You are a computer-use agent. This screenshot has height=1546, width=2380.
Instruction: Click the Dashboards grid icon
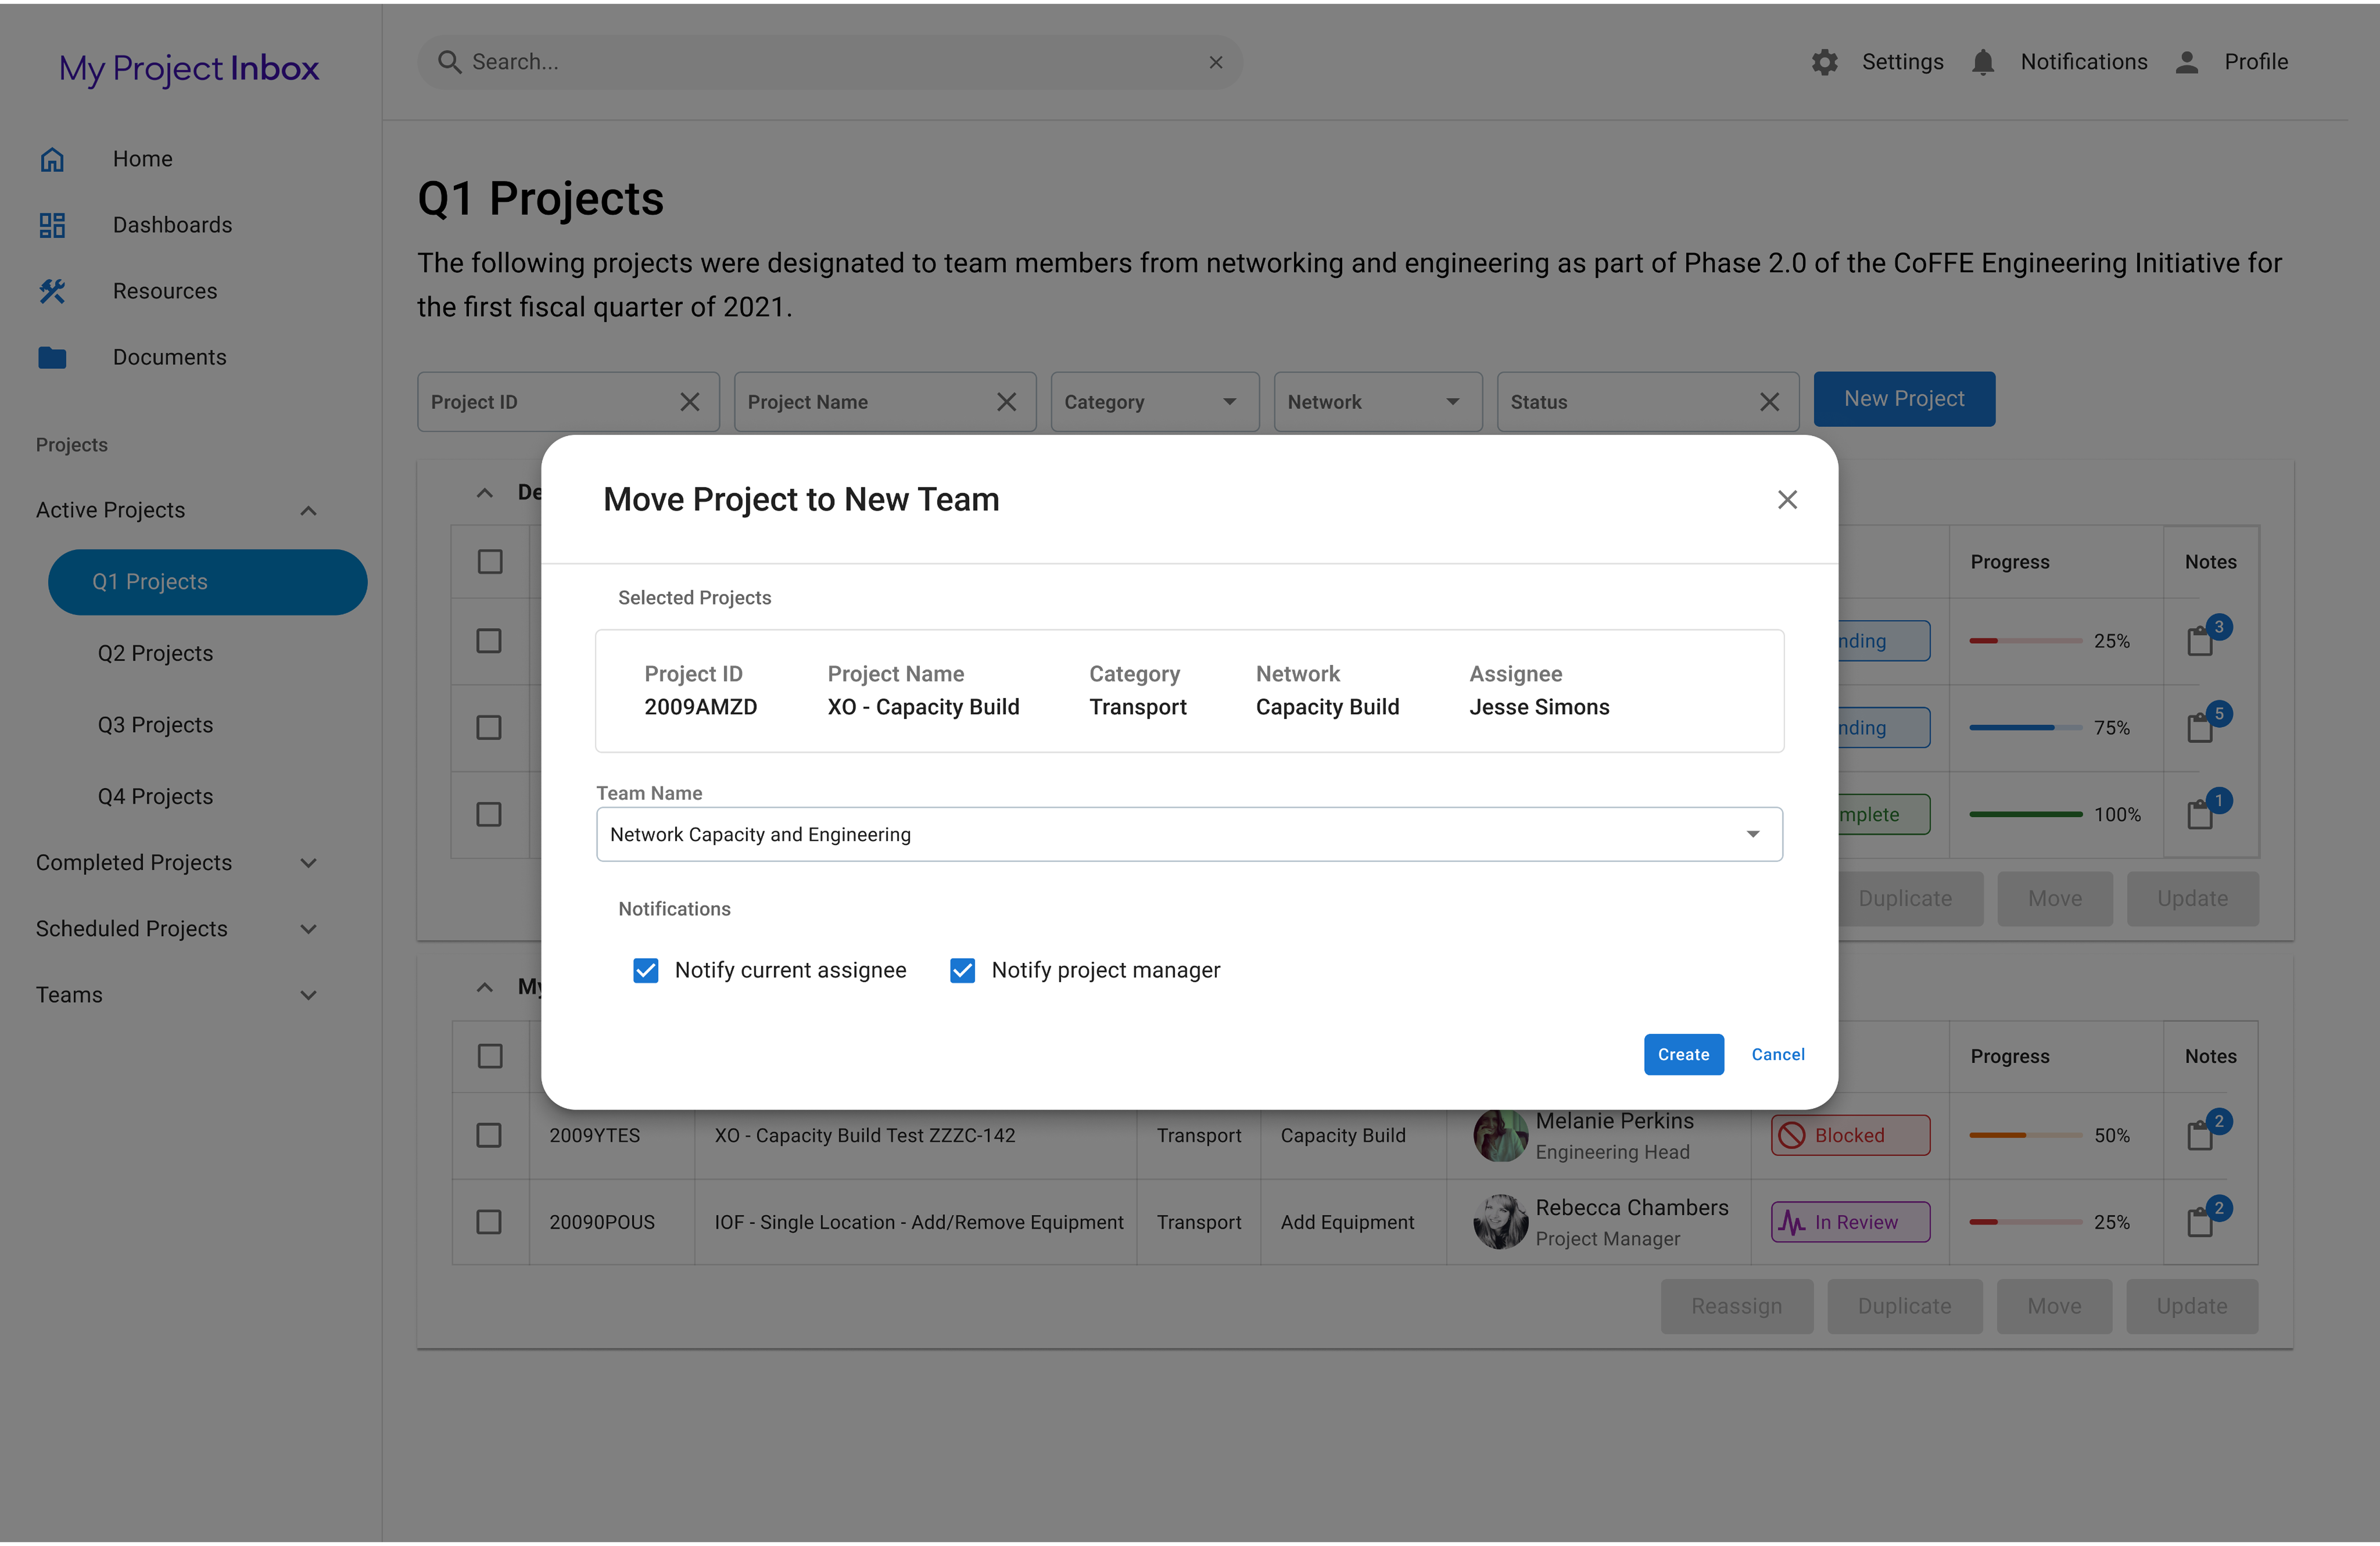click(52, 225)
